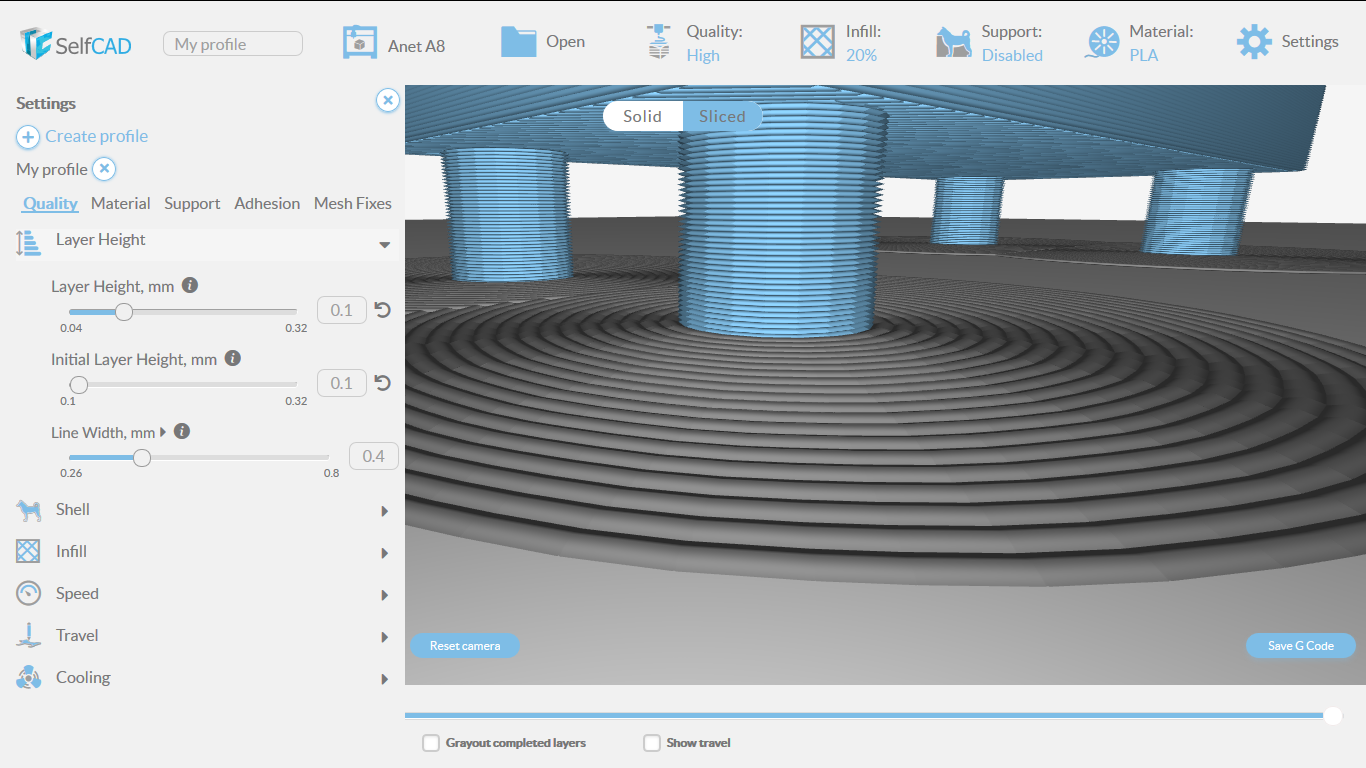Screen dimensions: 1366x768
Task: Click the layer preview slider handle
Action: click(x=1332, y=715)
